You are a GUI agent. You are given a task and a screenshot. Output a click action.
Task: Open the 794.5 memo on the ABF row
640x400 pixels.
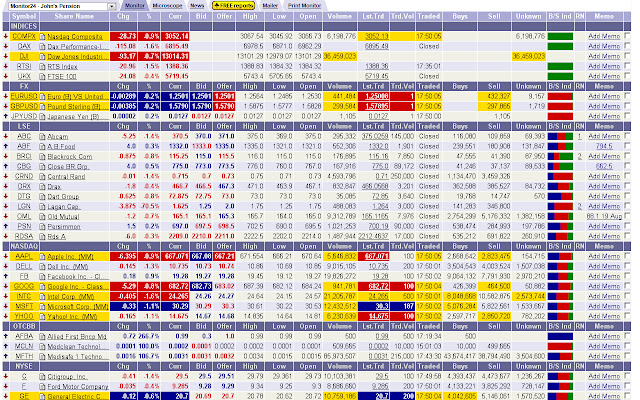click(604, 146)
